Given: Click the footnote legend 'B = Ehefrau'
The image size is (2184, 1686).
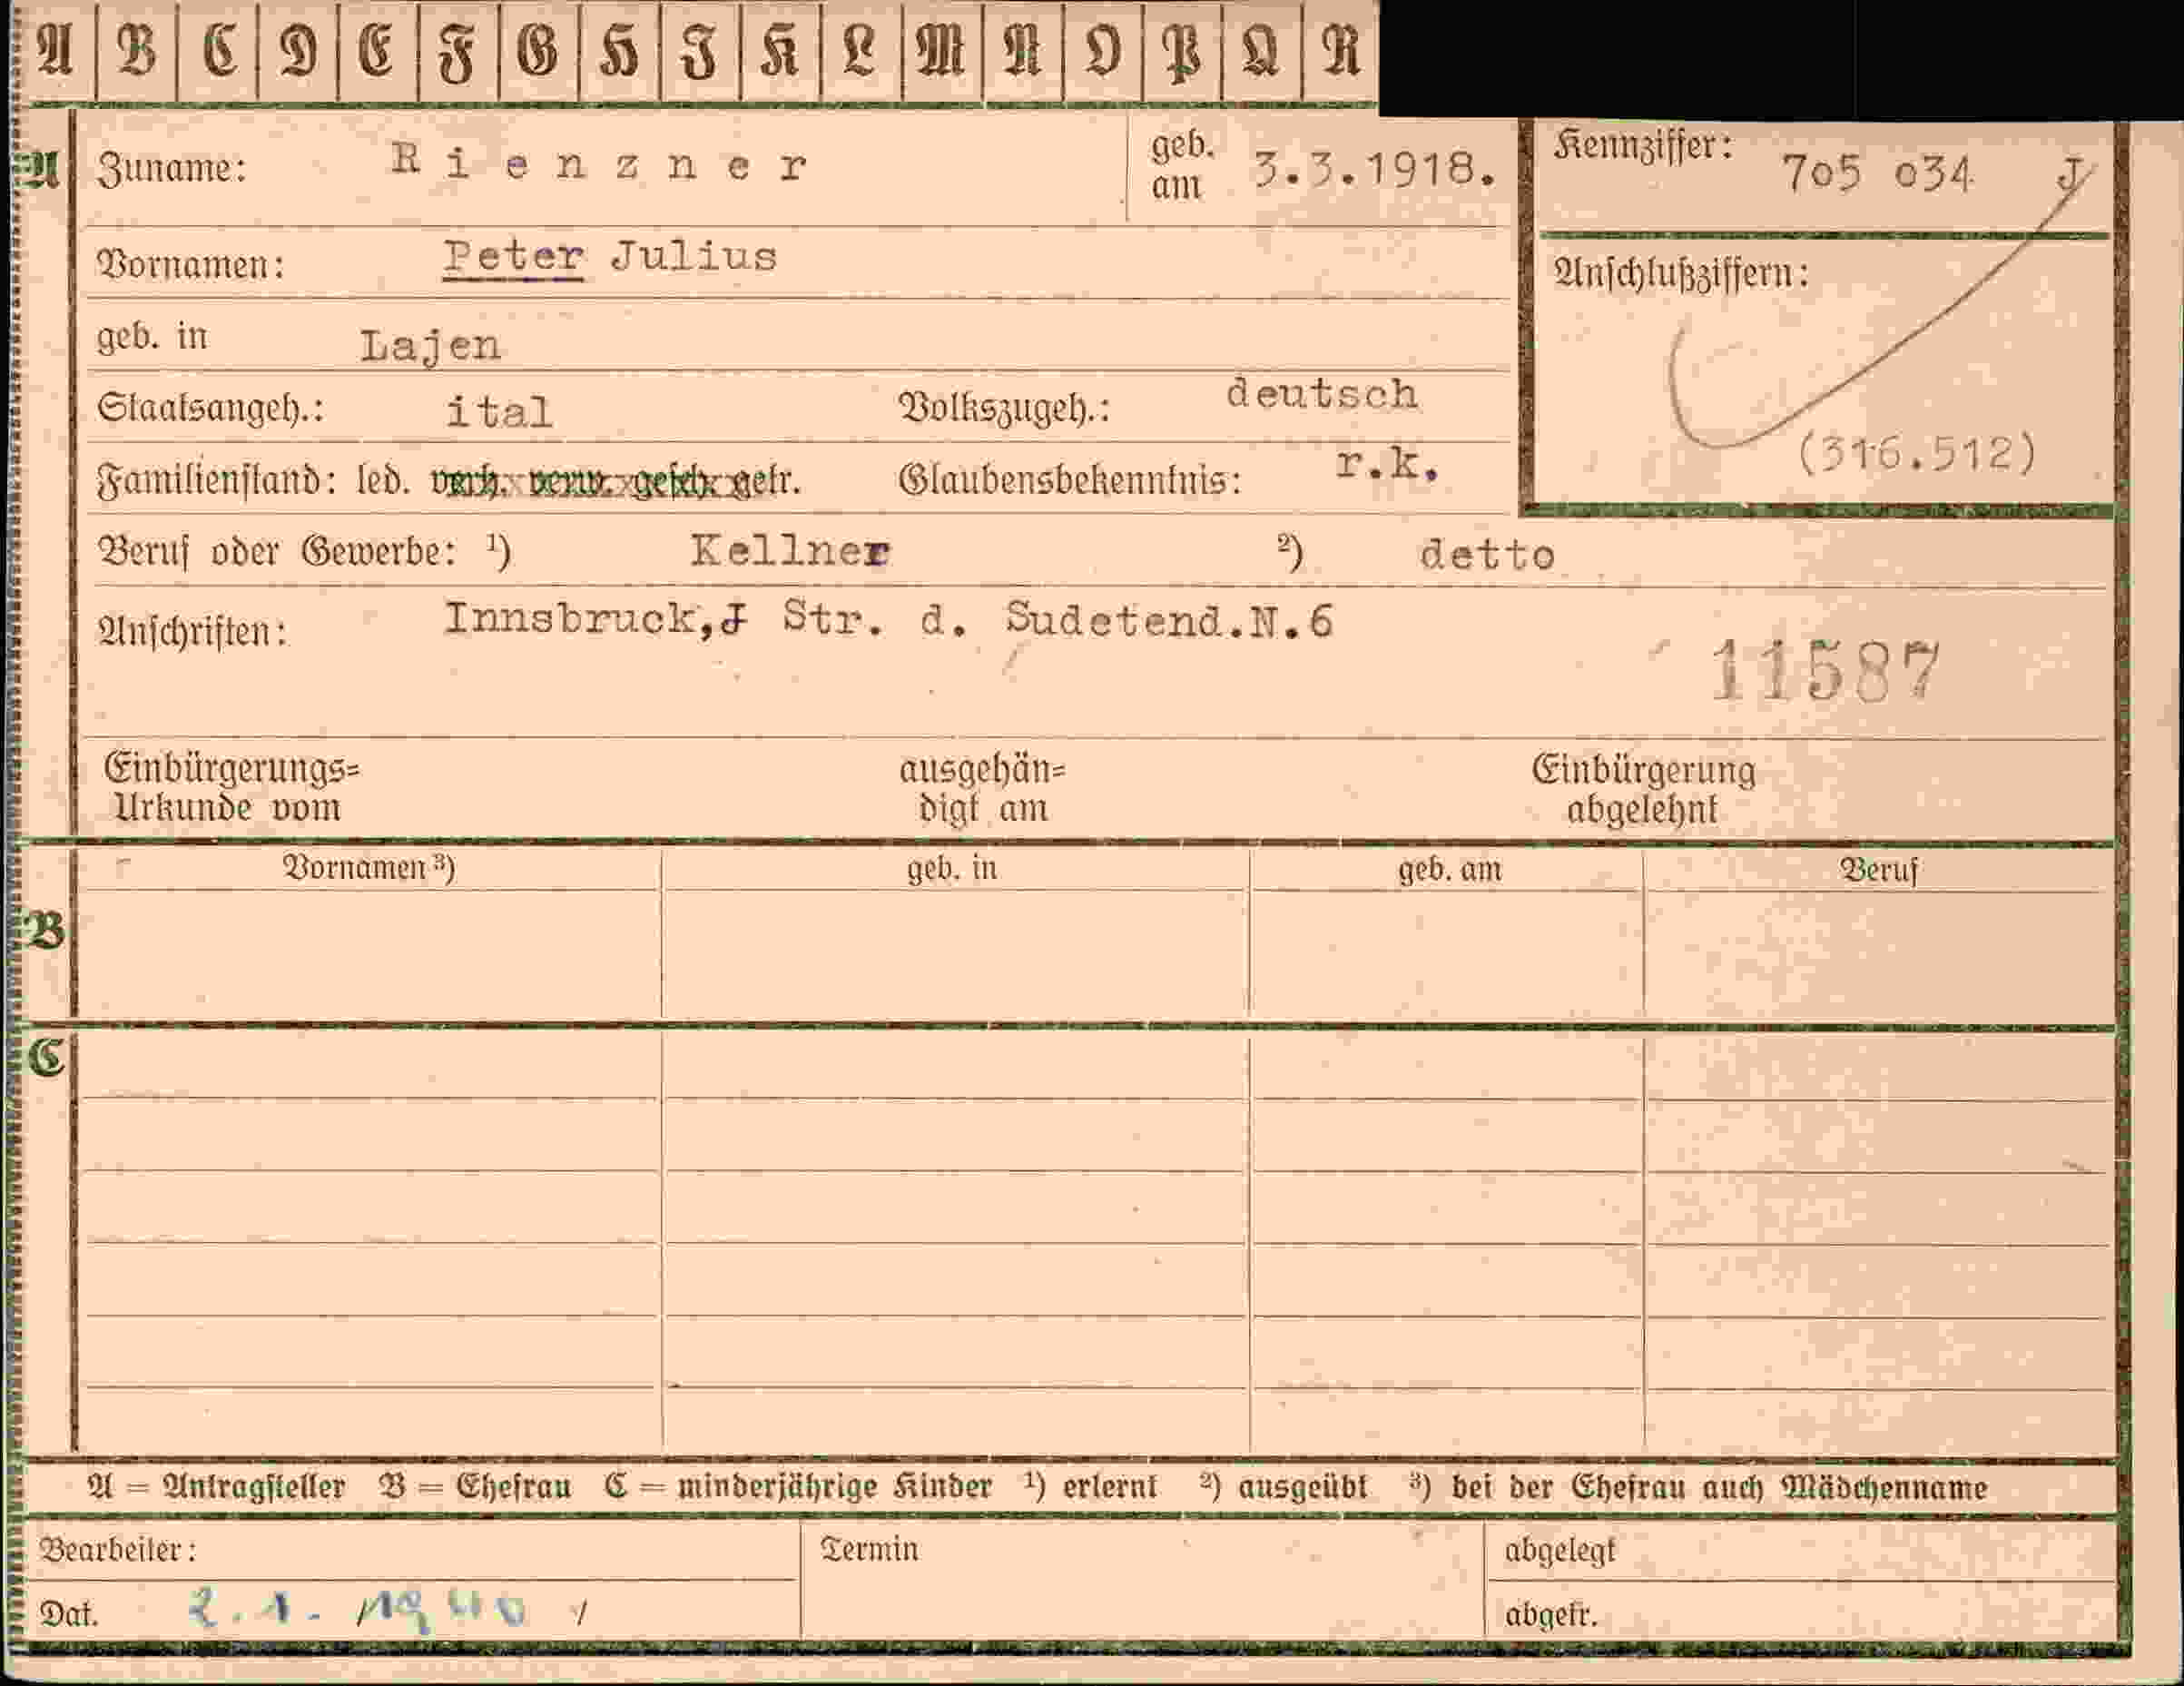Looking at the screenshot, I should click(475, 1487).
